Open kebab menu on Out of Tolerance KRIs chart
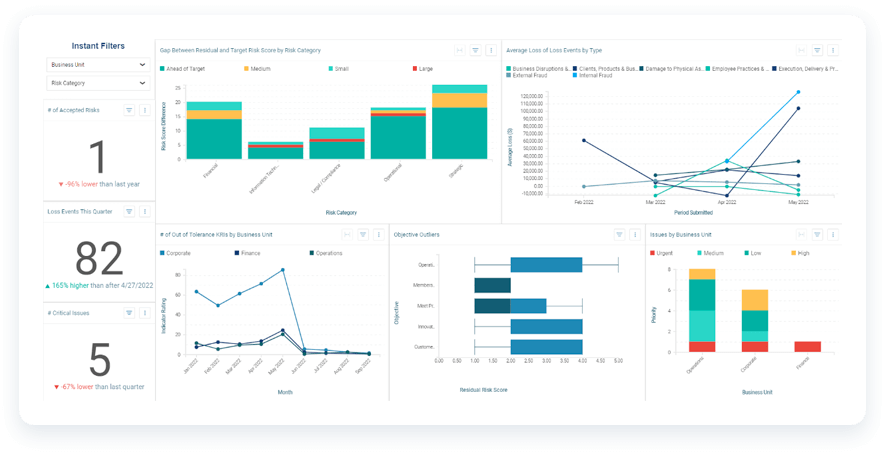Image resolution: width=885 pixels, height=456 pixels. pyautogui.click(x=377, y=234)
